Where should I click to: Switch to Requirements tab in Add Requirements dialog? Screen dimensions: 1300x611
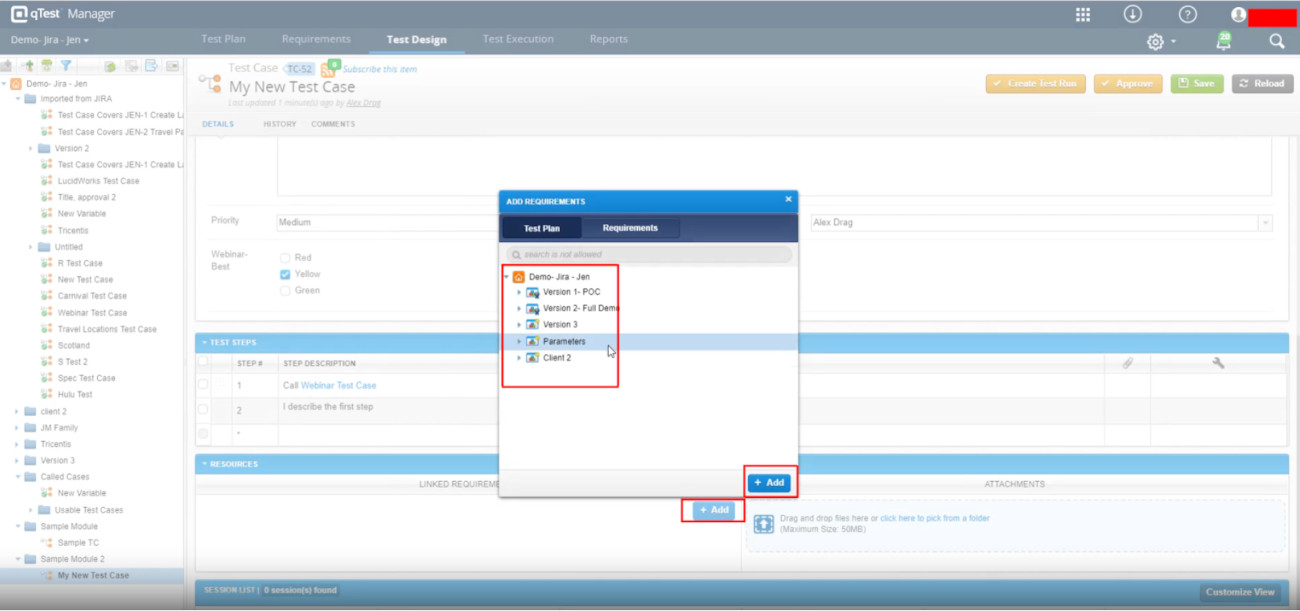tap(630, 228)
